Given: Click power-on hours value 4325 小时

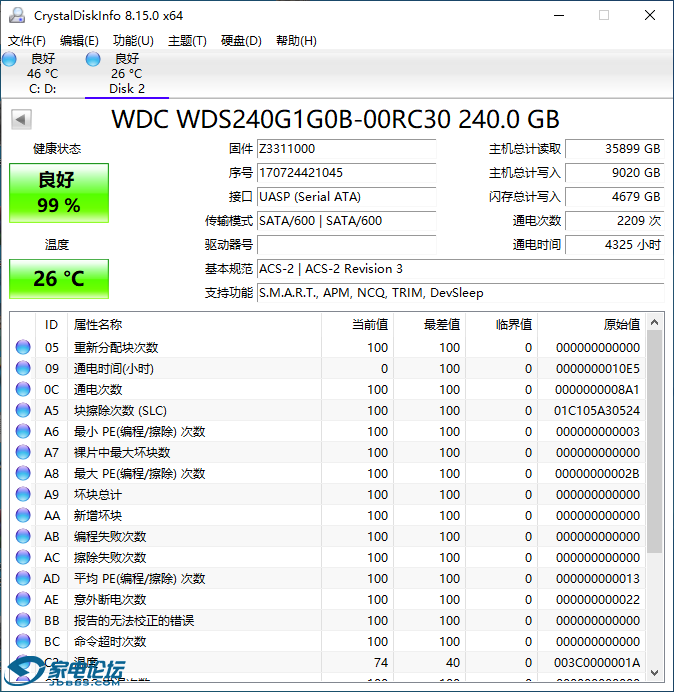Looking at the screenshot, I should coord(614,244).
